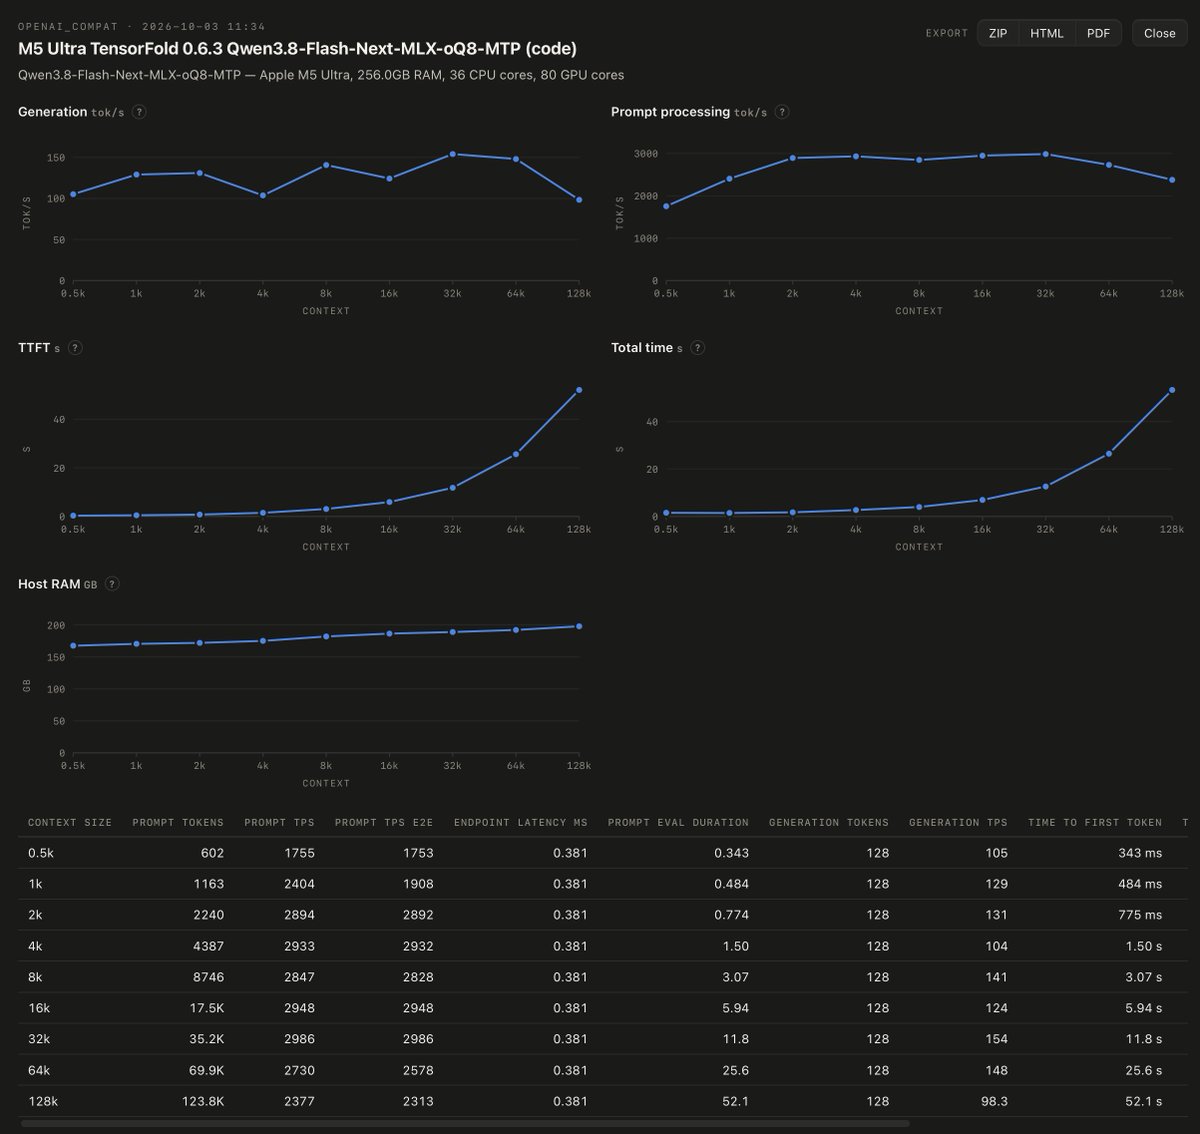This screenshot has width=1200, height=1134.
Task: Open the Generation tok/s help icon
Action: pos(139,112)
